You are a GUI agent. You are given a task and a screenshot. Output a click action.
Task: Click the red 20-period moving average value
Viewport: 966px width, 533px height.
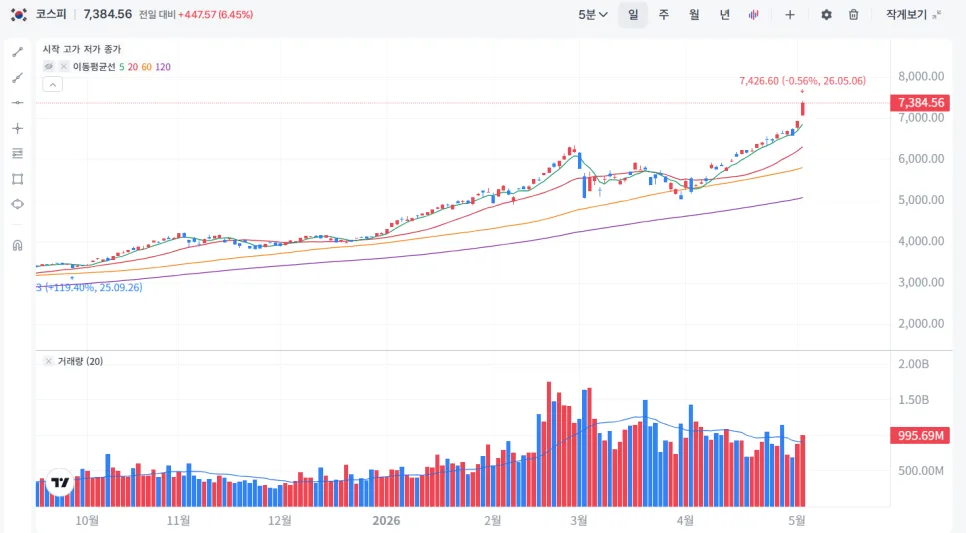132,67
